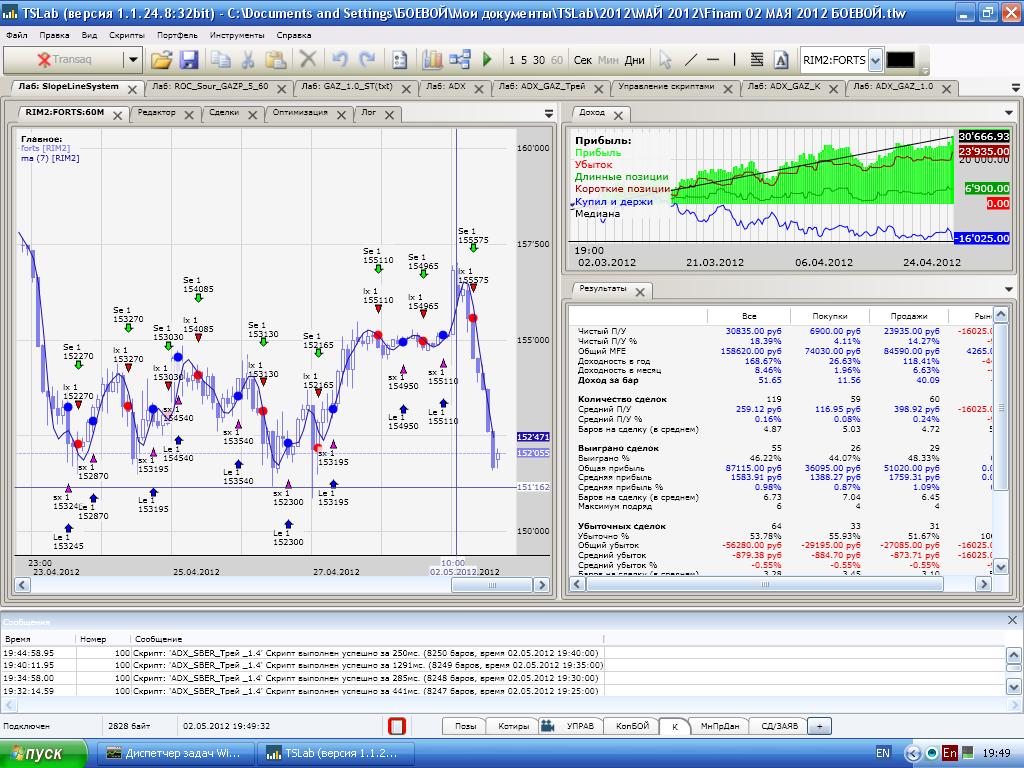Switch to the Оптимизация tab

tap(300, 113)
